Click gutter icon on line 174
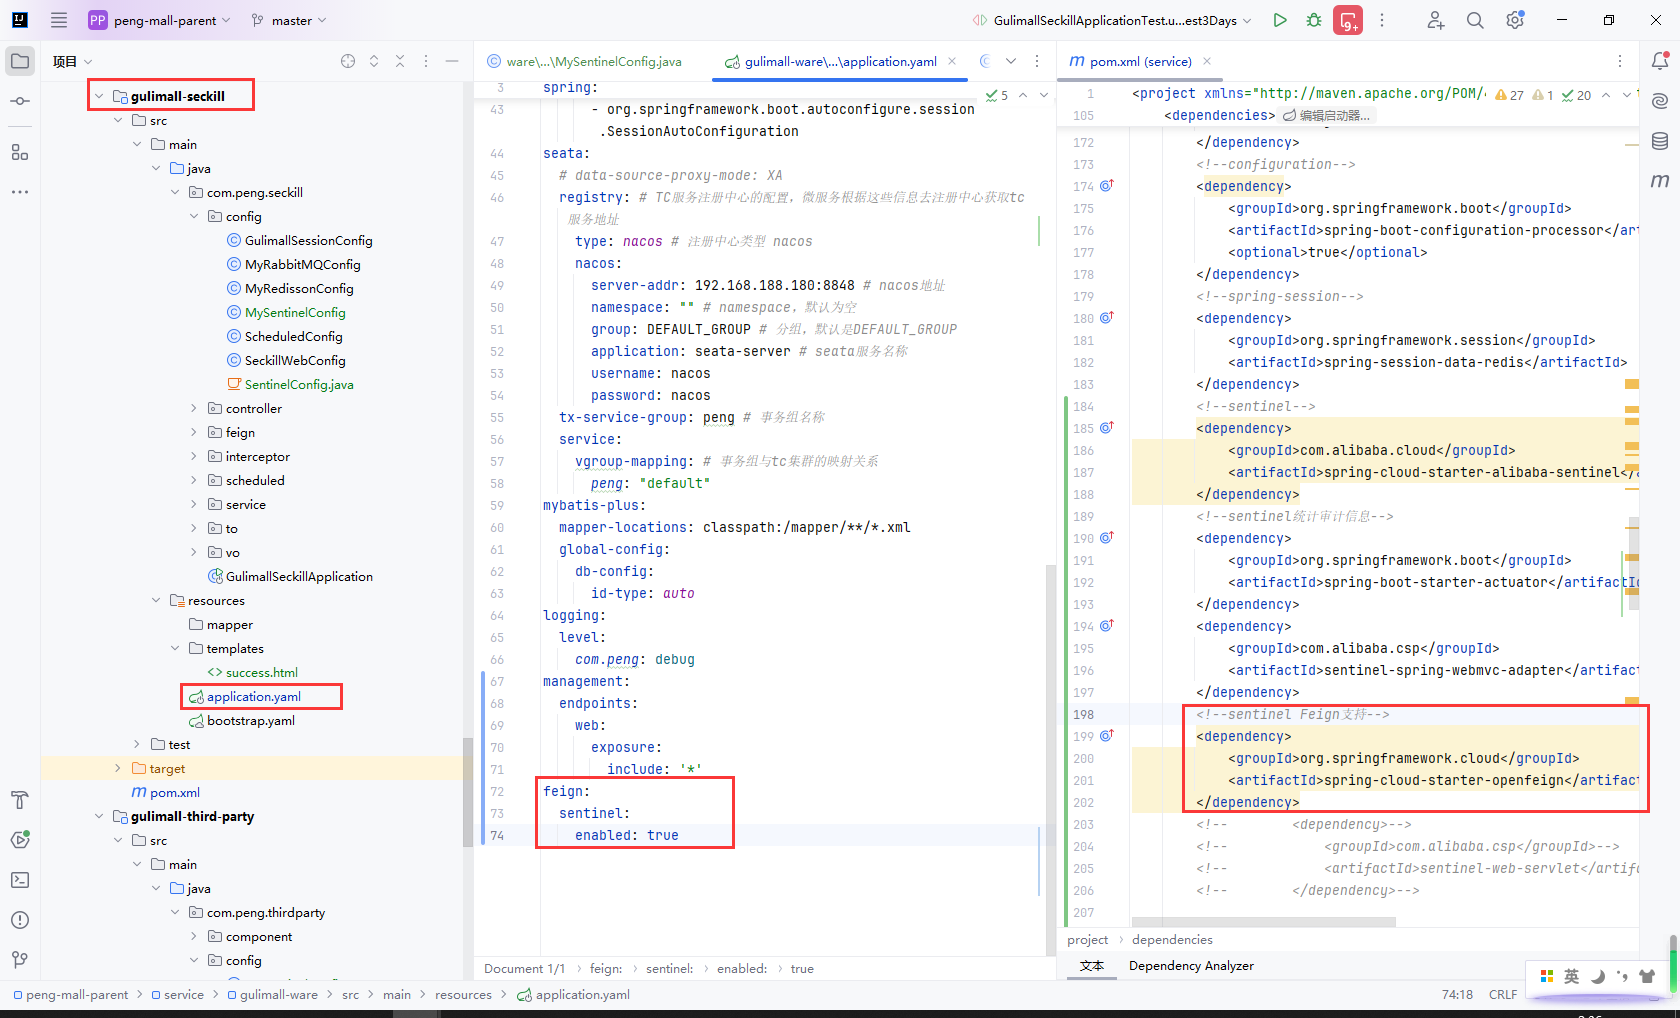The height and width of the screenshot is (1018, 1680). click(1107, 186)
